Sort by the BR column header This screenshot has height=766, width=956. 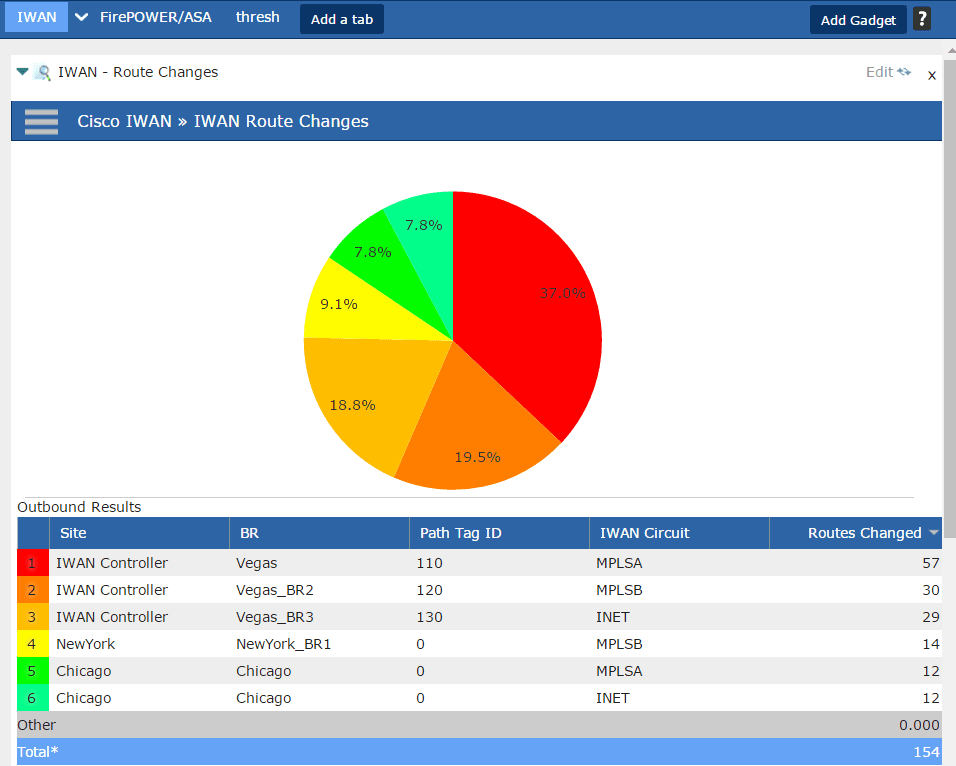(319, 533)
